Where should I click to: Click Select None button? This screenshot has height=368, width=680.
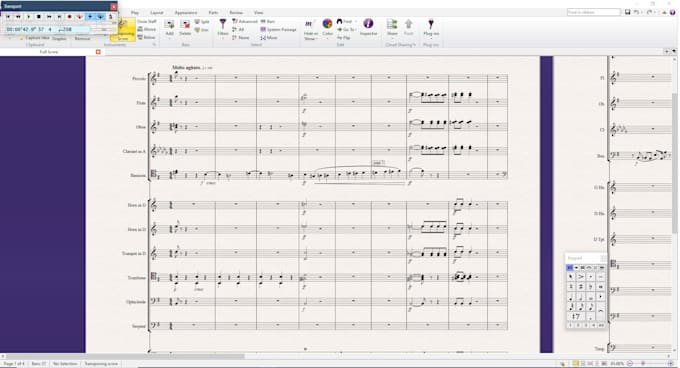click(x=241, y=38)
